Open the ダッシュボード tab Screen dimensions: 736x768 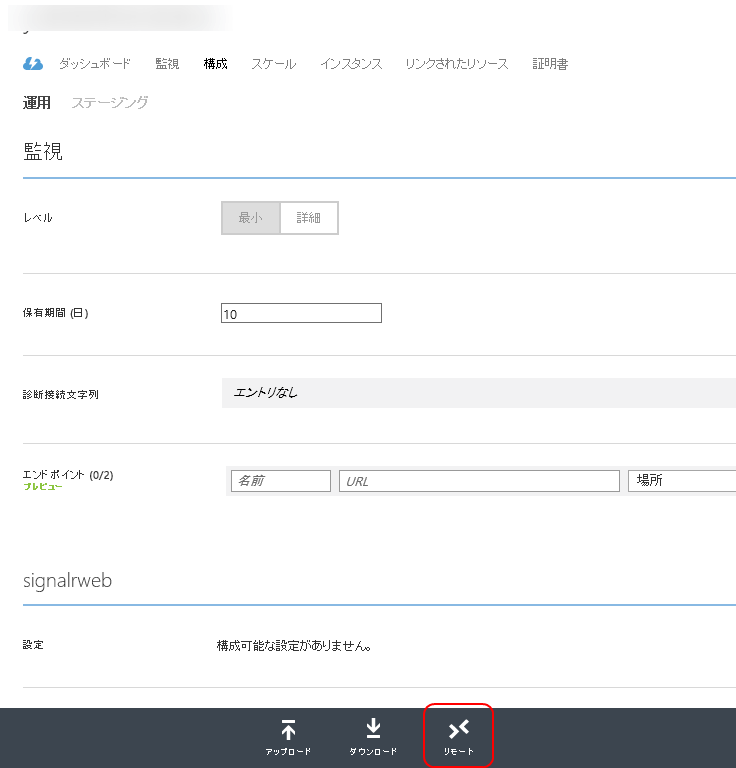click(94, 64)
